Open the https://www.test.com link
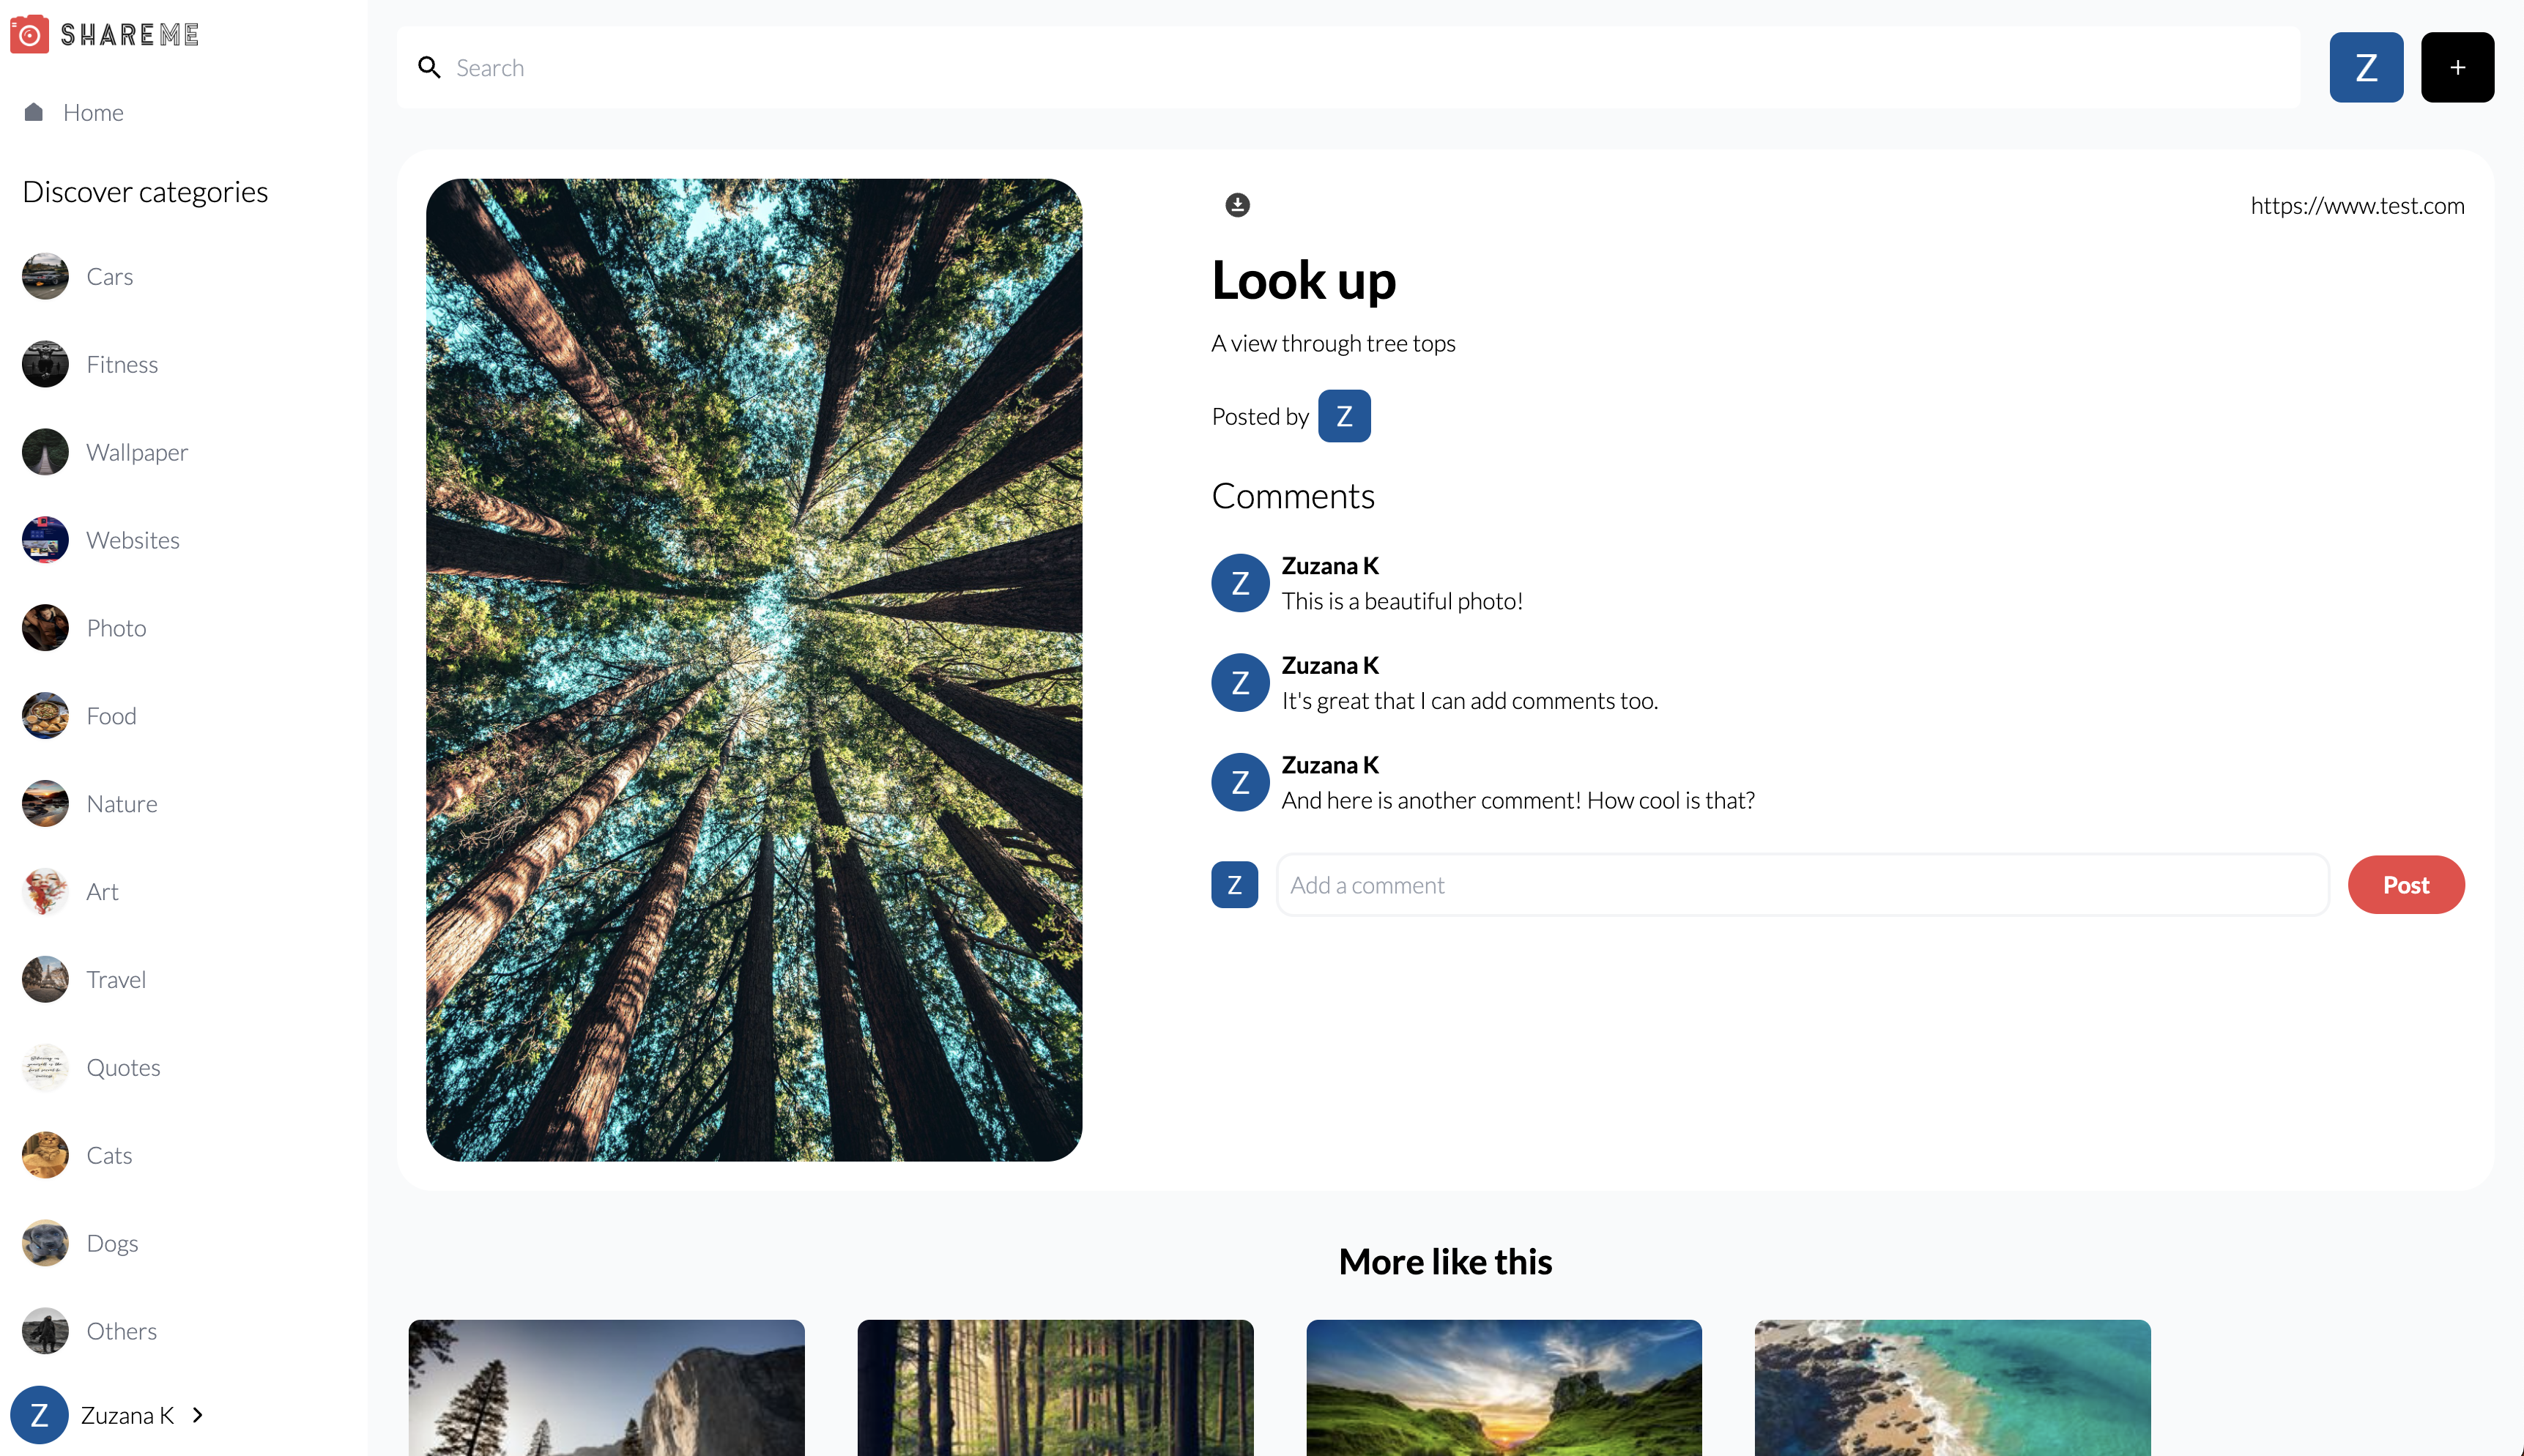The width and height of the screenshot is (2524, 1456). (2357, 205)
